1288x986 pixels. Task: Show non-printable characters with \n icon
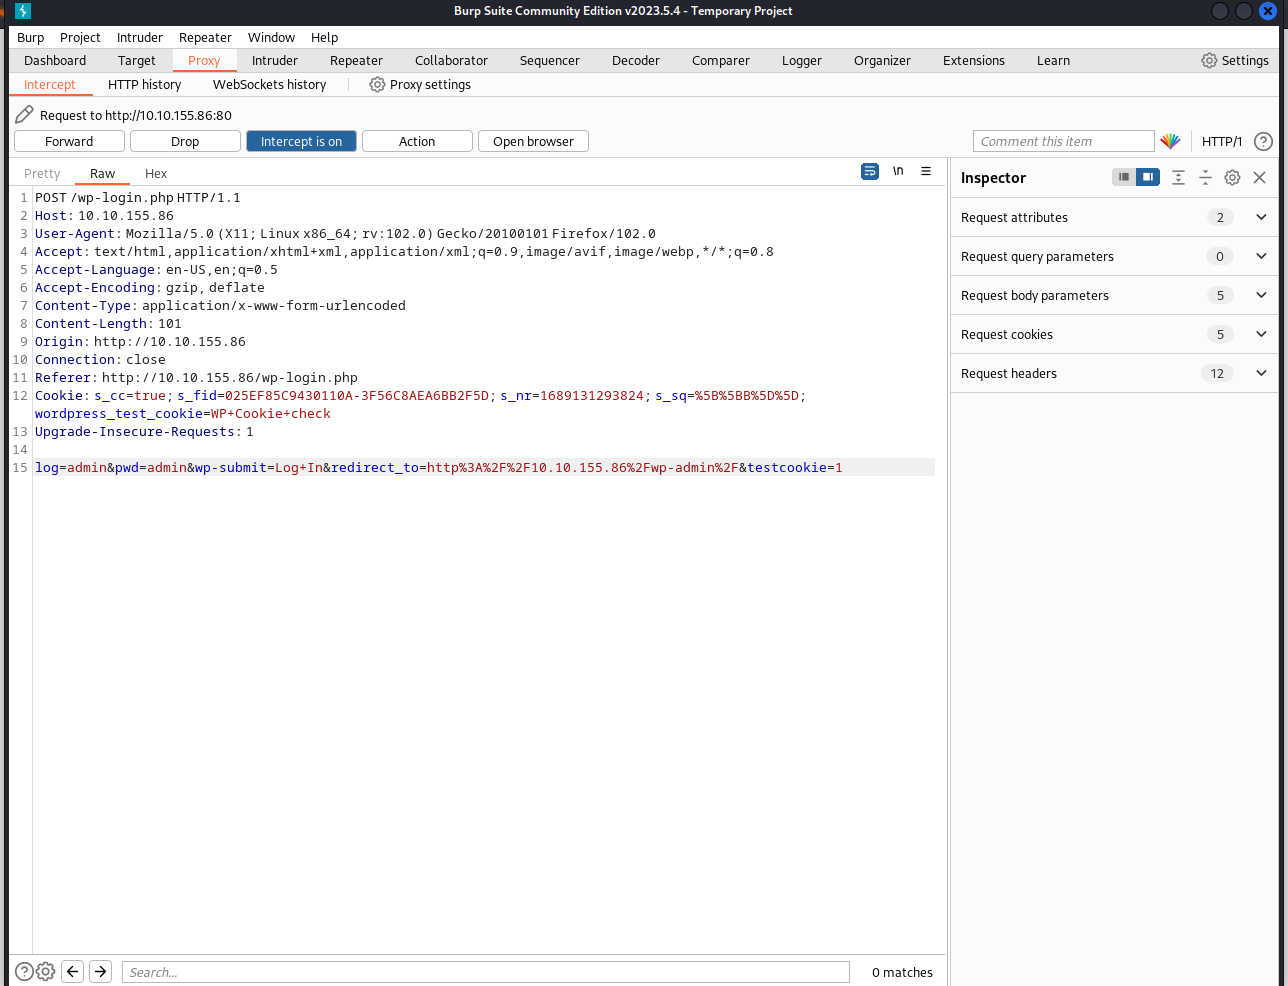[898, 172]
